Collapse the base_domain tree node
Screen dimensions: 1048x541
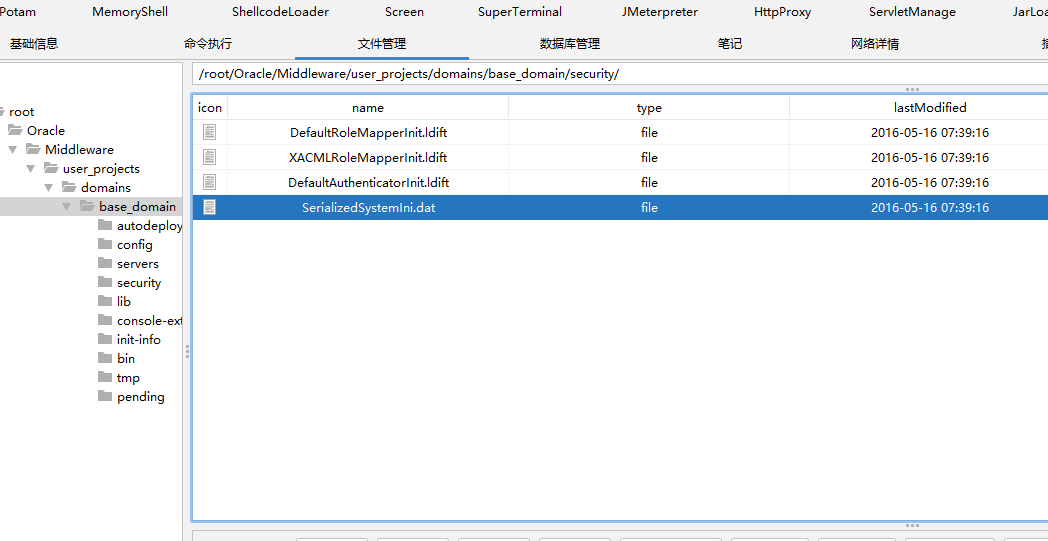pyautogui.click(x=67, y=206)
